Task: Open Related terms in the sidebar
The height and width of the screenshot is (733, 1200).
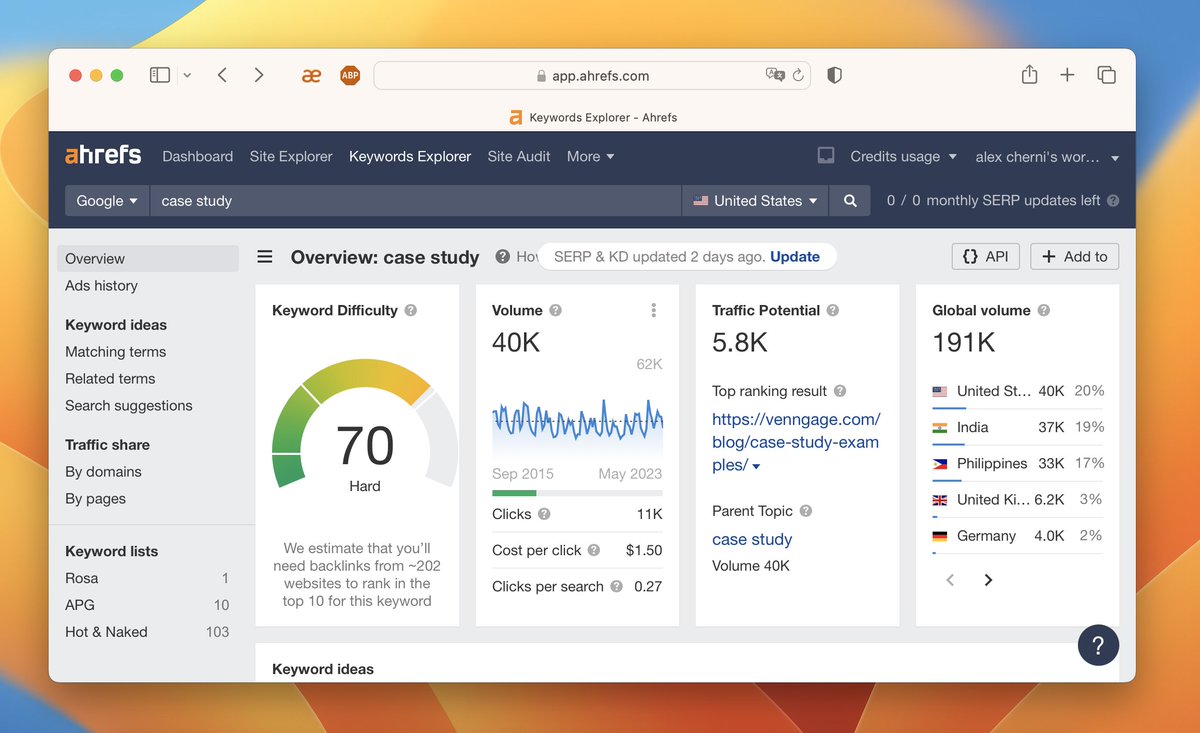Action: pyautogui.click(x=110, y=378)
